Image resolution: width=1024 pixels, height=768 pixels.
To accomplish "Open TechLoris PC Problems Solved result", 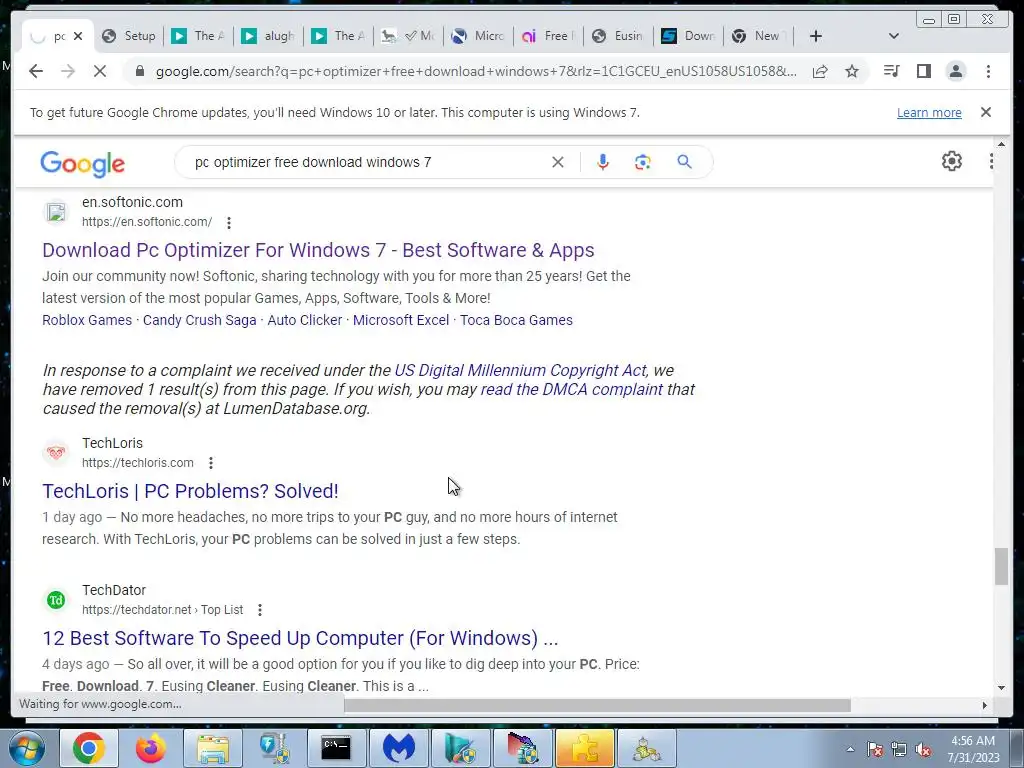I will tap(190, 491).
